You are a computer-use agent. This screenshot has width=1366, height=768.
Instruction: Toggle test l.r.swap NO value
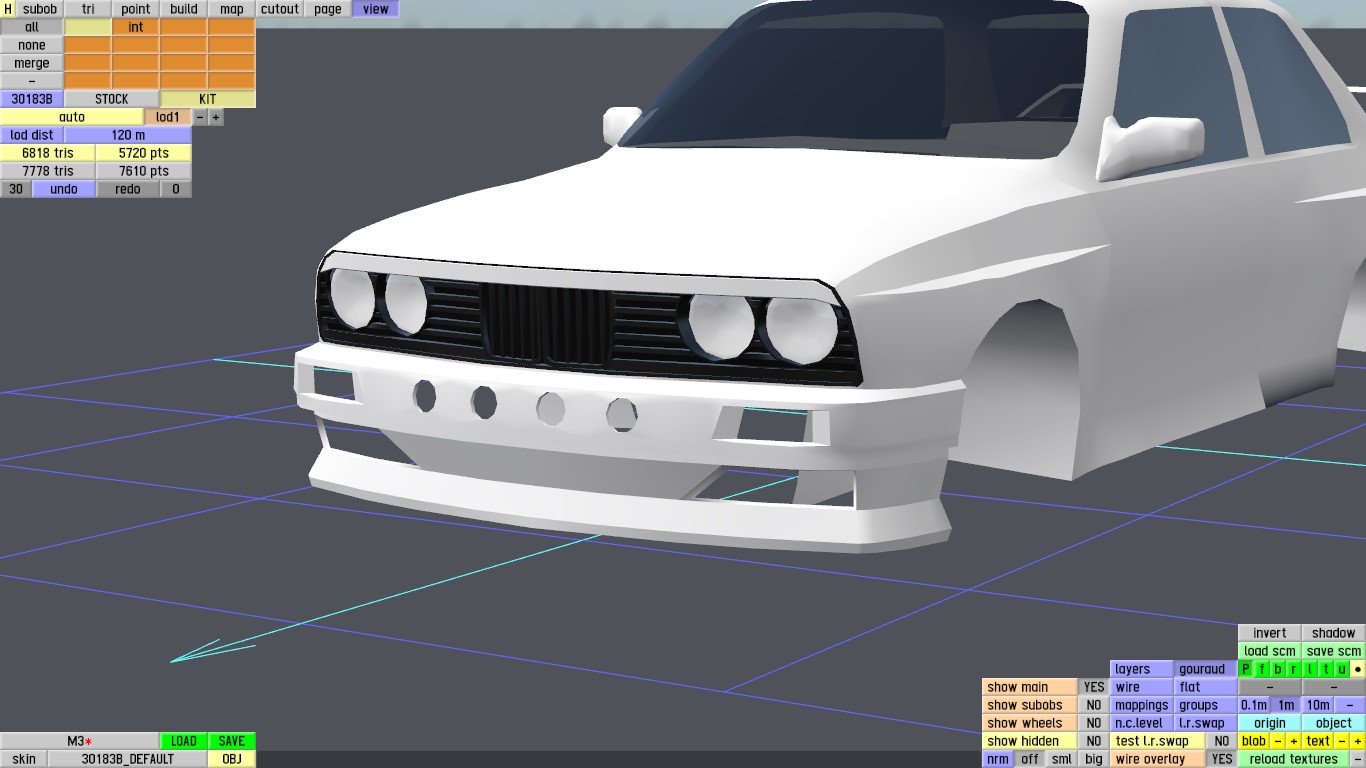click(1222, 741)
